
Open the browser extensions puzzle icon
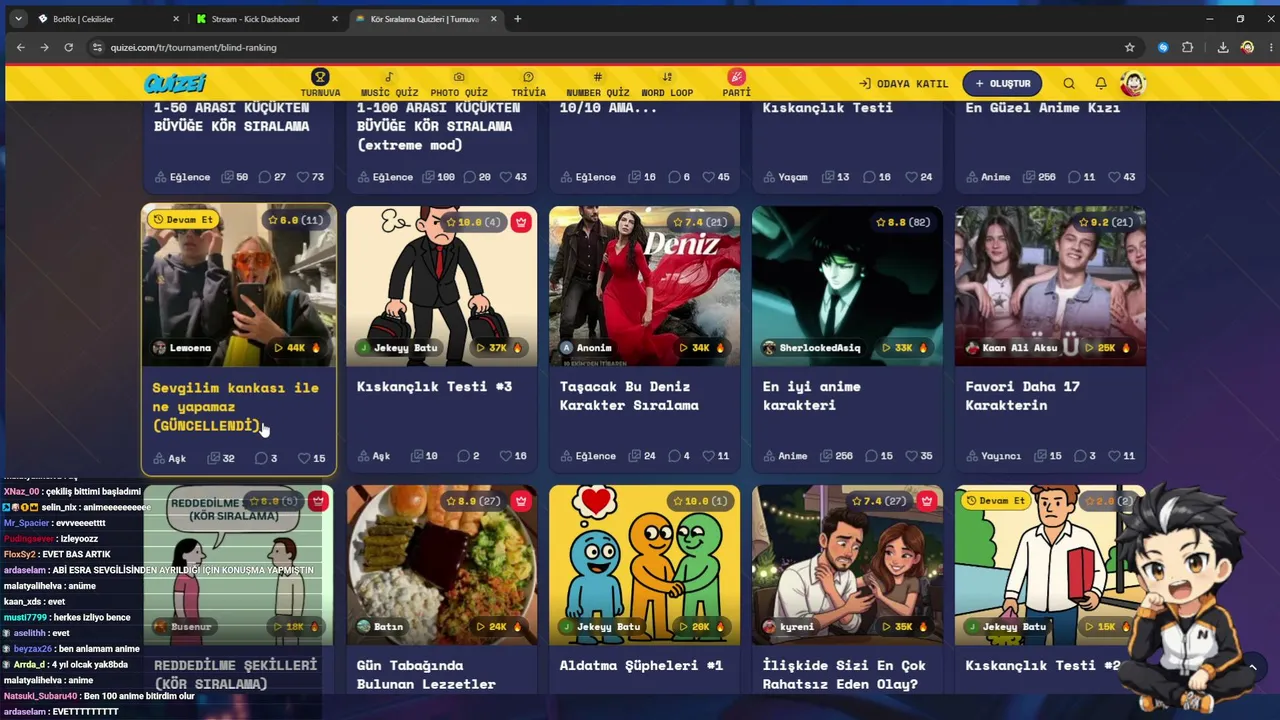[x=1188, y=47]
